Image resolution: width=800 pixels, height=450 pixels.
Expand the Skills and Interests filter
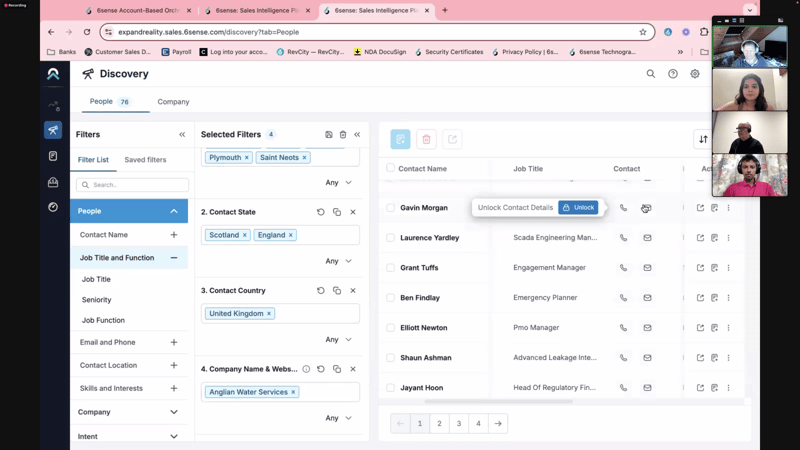coord(174,388)
